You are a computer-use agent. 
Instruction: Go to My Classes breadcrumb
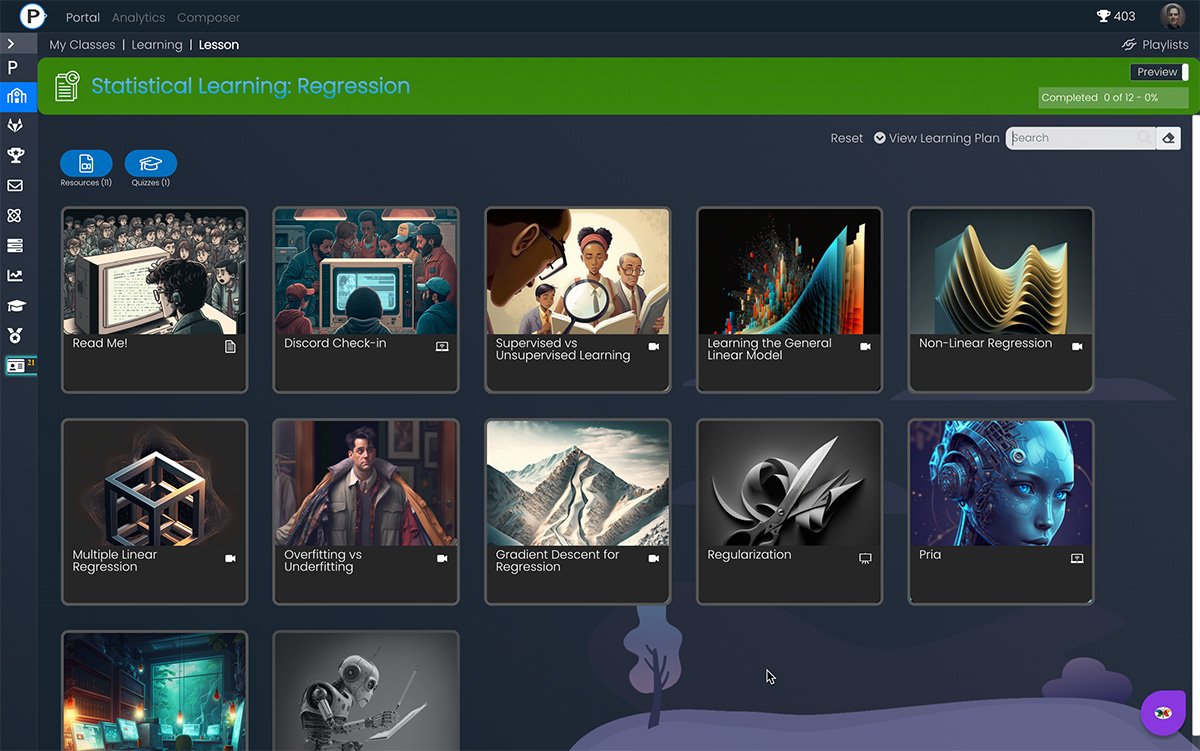(x=82, y=45)
